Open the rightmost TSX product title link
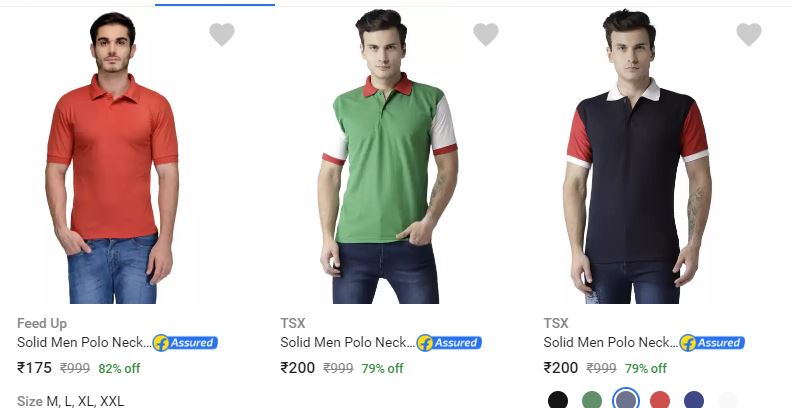This screenshot has width=792, height=408. point(610,342)
